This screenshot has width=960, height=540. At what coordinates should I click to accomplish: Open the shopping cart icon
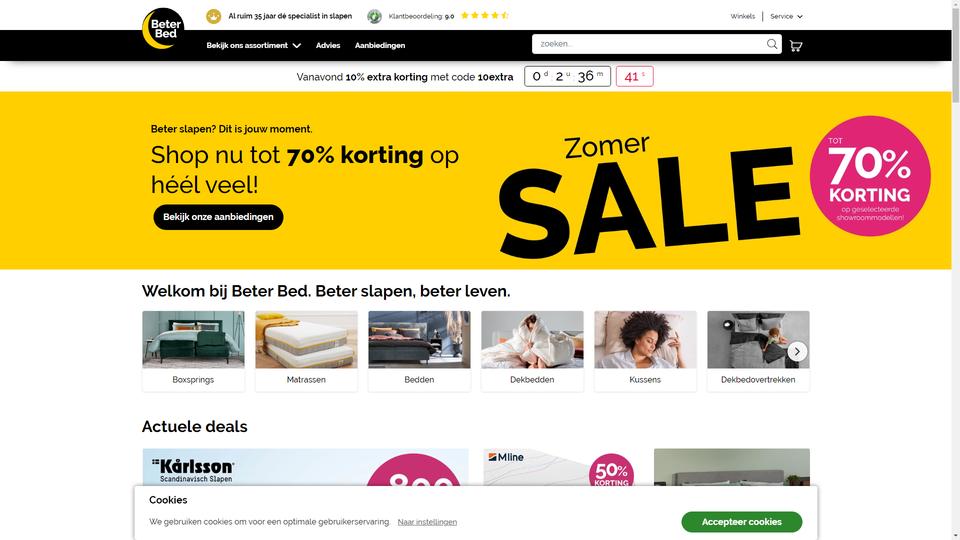[795, 45]
